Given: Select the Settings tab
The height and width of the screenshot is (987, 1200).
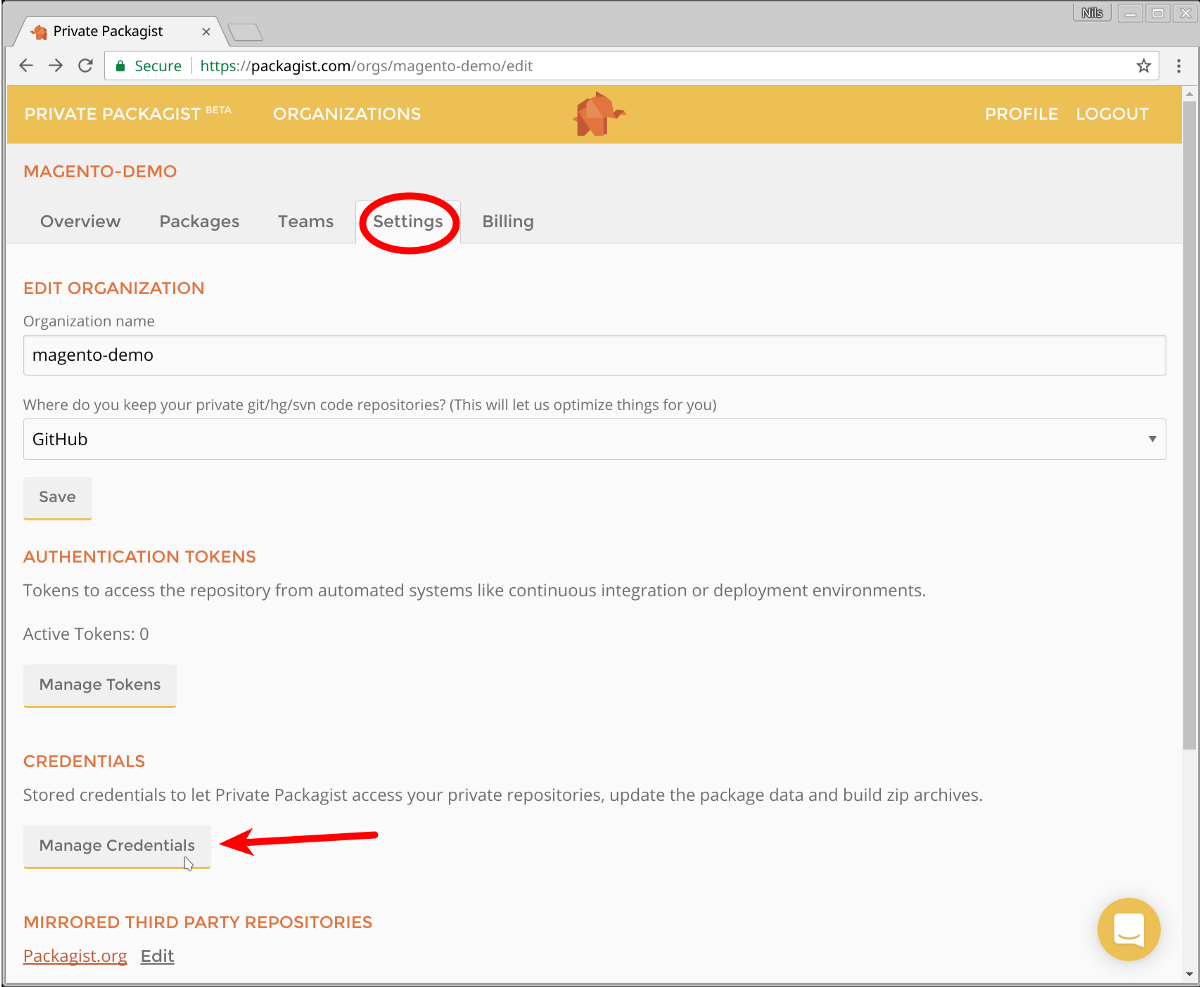Looking at the screenshot, I should [408, 221].
